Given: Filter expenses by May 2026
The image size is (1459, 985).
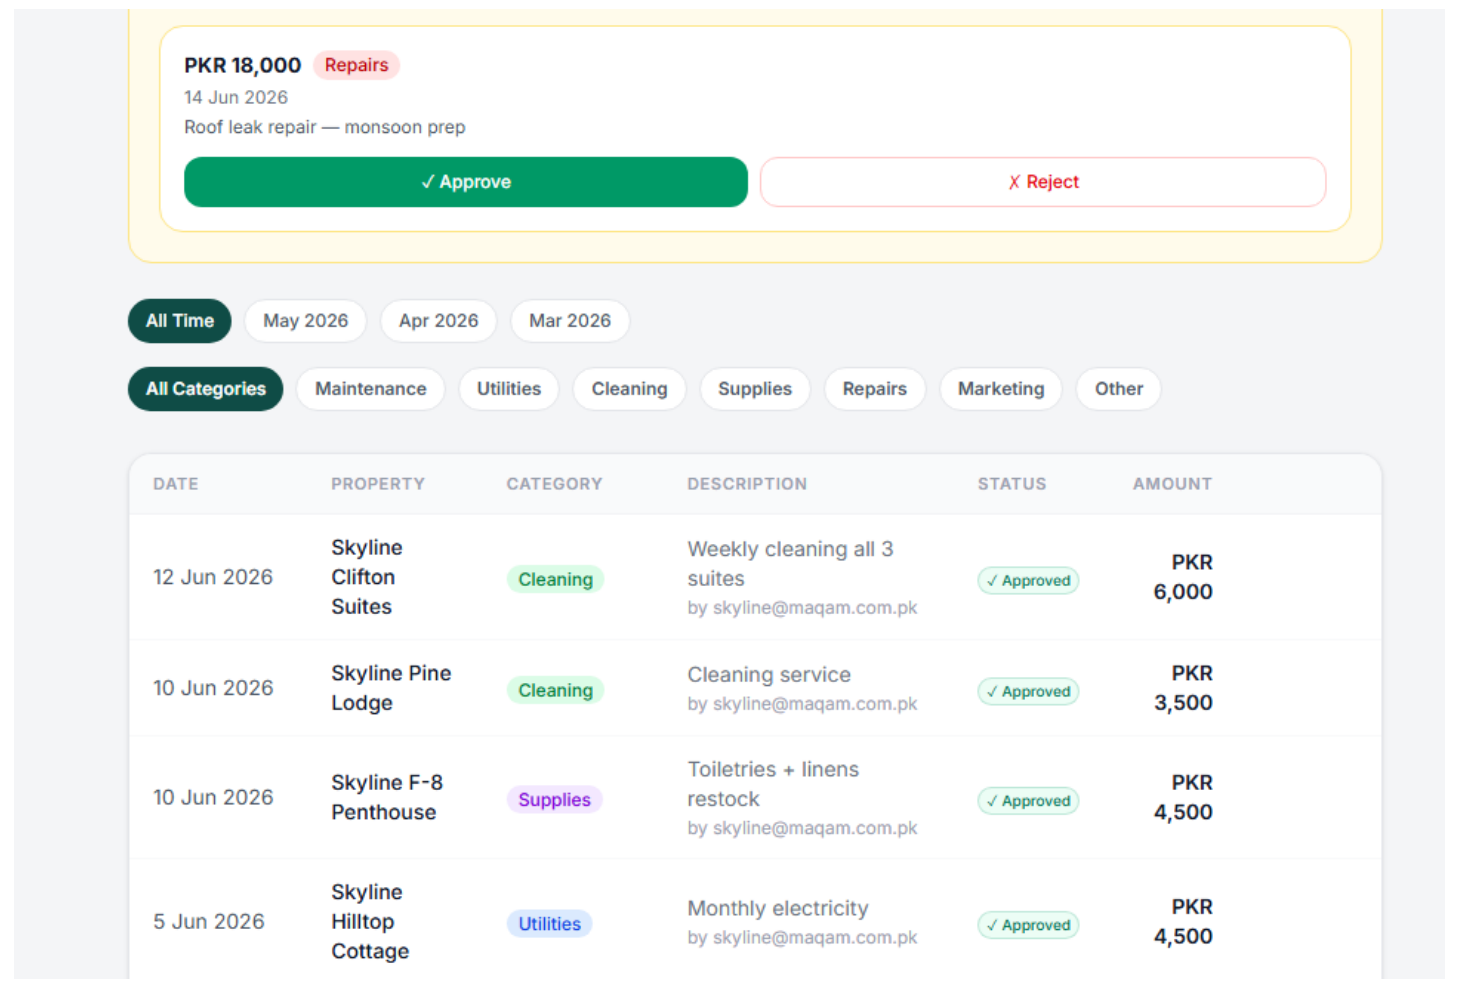Looking at the screenshot, I should [305, 321].
